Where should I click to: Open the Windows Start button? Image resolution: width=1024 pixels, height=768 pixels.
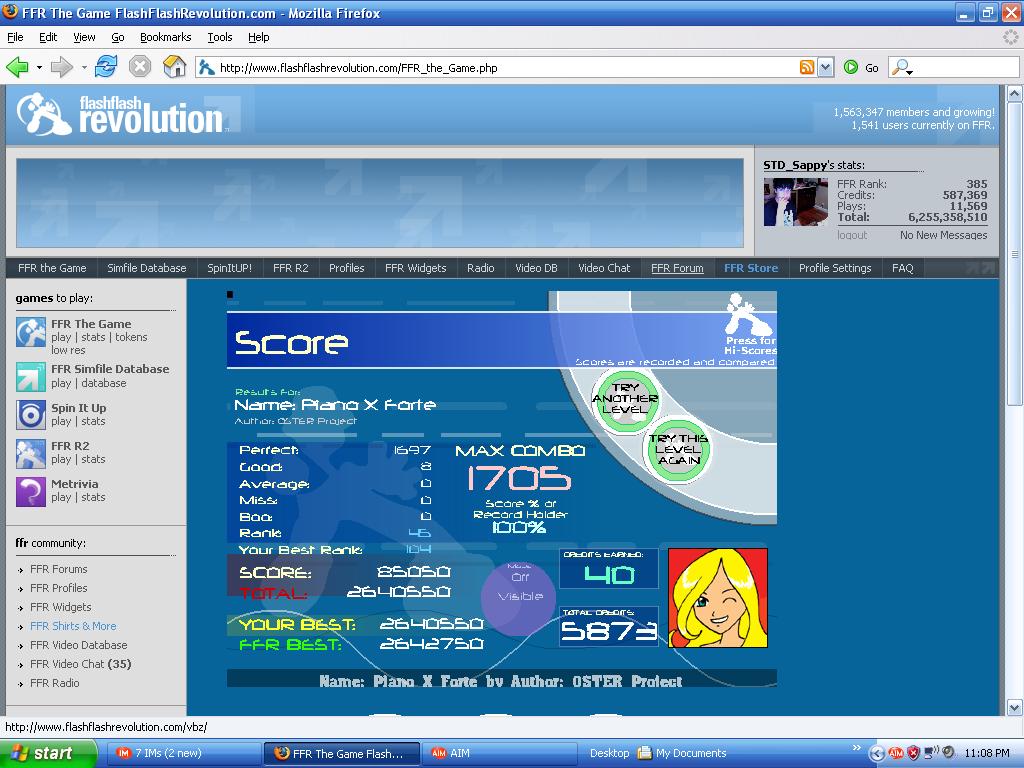pyautogui.click(x=48, y=753)
